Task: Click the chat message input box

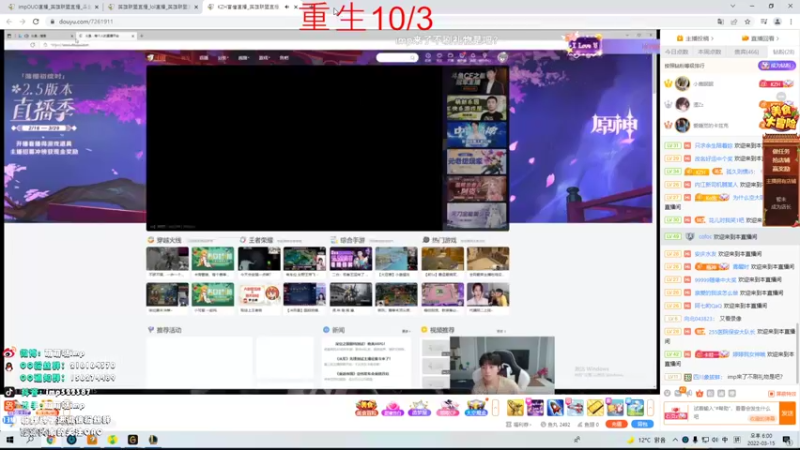Action: [x=735, y=413]
